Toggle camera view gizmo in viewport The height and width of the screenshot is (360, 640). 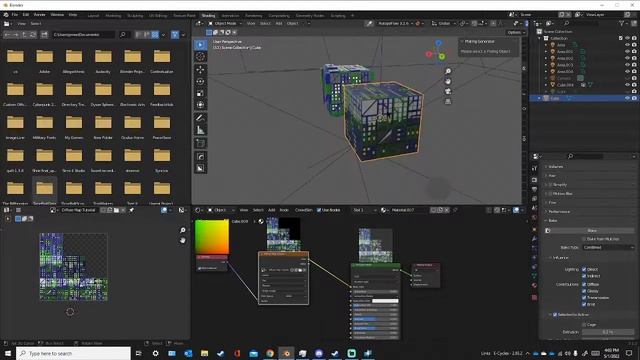(x=448, y=91)
